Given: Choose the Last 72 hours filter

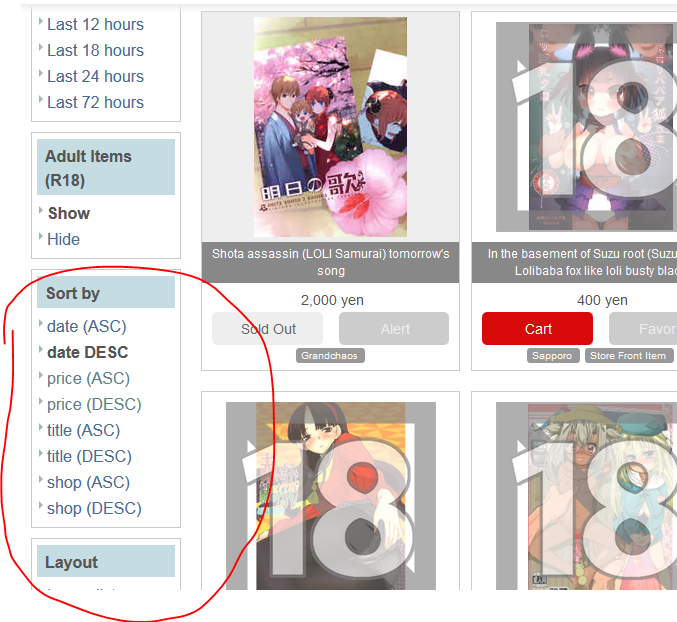Looking at the screenshot, I should (x=95, y=102).
